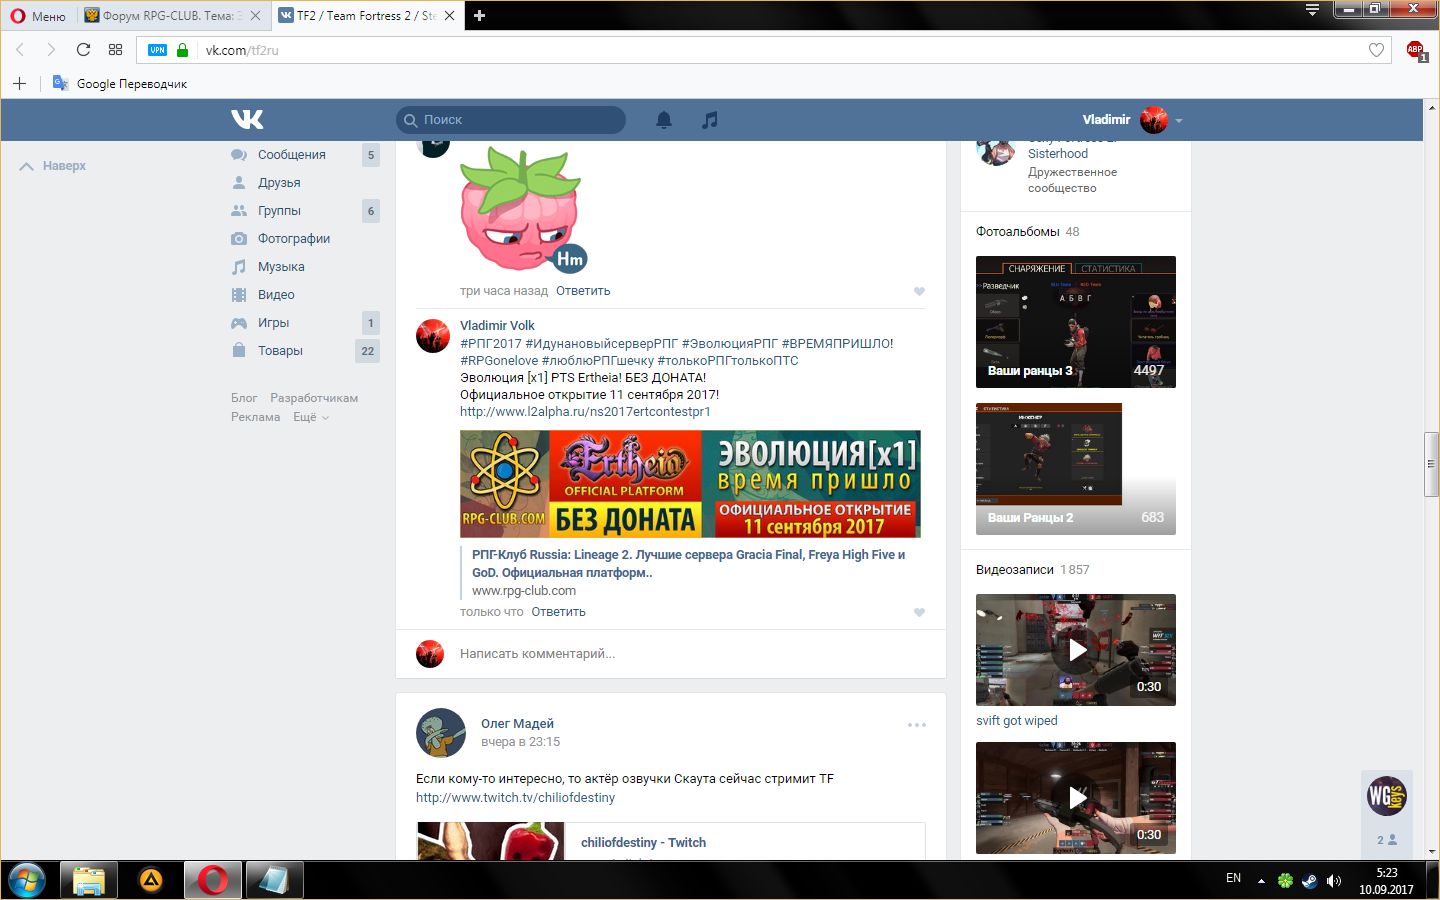1440x900 pixels.
Task: Open Windows Explorer from the taskbar
Action: pyautogui.click(x=88, y=881)
